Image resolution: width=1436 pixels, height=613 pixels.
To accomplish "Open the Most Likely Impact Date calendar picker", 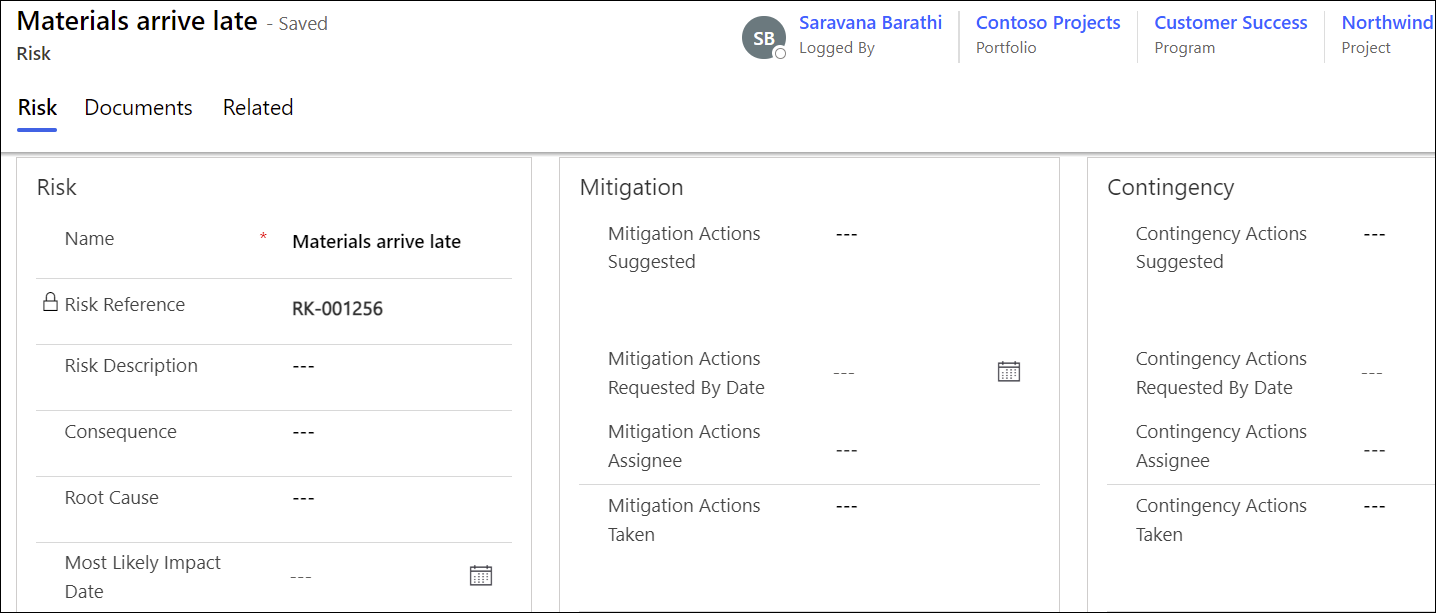I will coord(481,575).
